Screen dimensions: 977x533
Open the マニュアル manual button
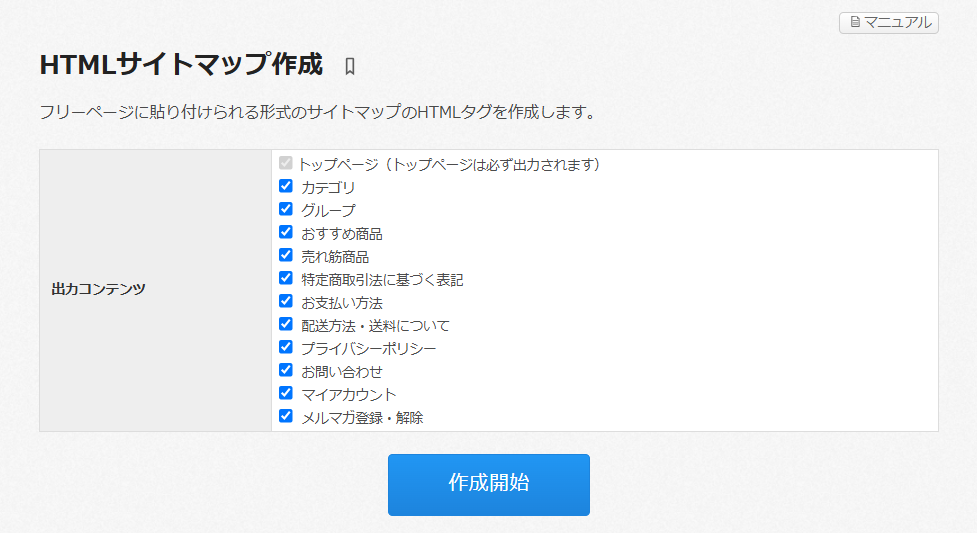click(888, 22)
